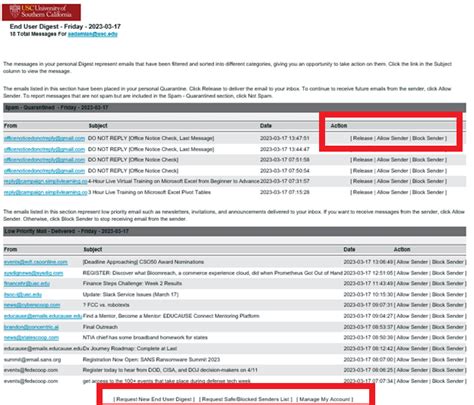474x405 pixels.
Task: Release the Excel Pivot Tables training message
Action: point(363,192)
